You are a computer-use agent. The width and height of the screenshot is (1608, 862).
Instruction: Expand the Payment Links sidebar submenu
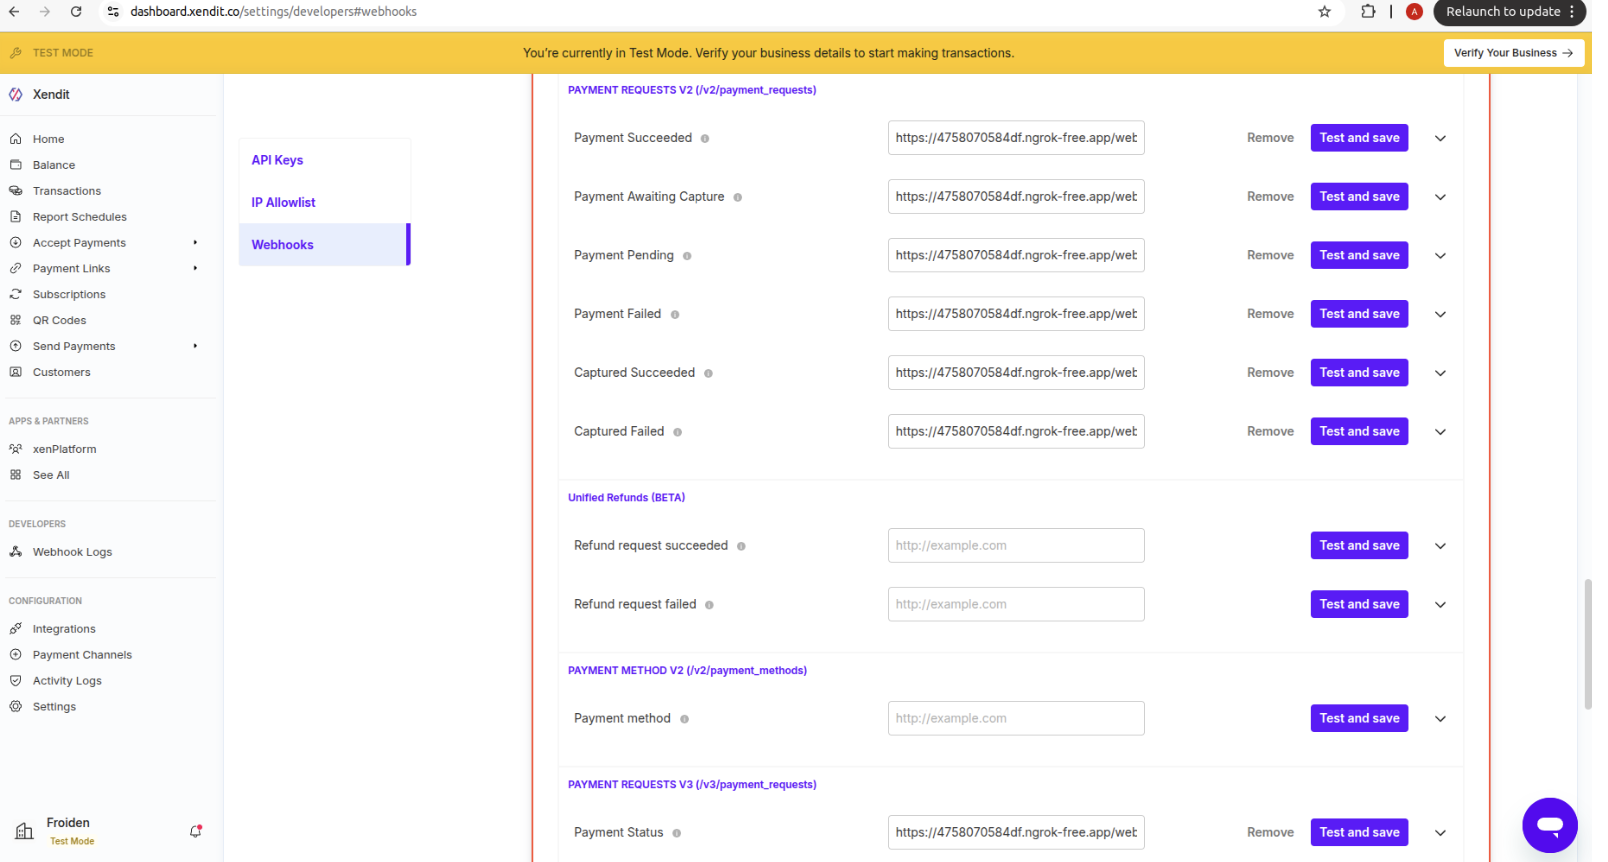pos(195,268)
